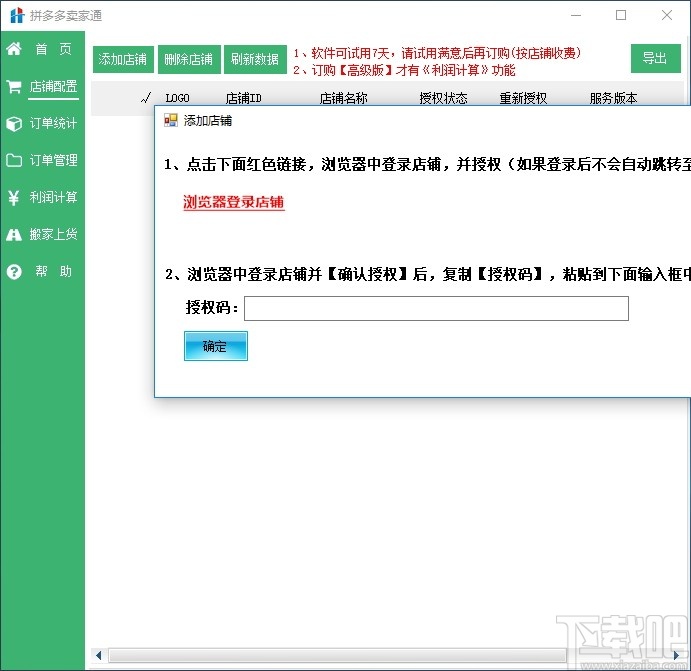Click the horizontal scrollbar right arrow
The width and height of the screenshot is (691, 671).
coord(676,656)
